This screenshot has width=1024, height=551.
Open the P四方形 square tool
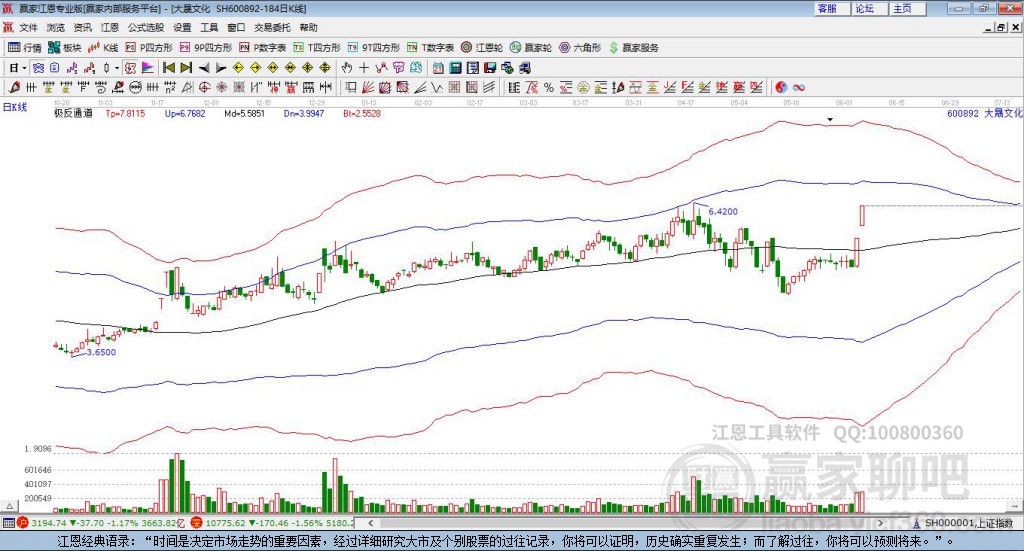point(149,48)
